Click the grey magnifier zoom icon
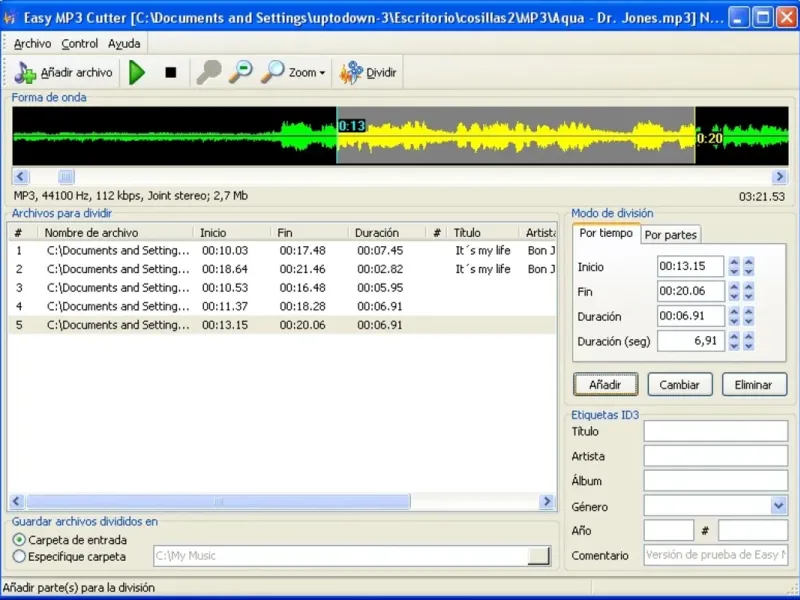This screenshot has width=800, height=600. (209, 72)
